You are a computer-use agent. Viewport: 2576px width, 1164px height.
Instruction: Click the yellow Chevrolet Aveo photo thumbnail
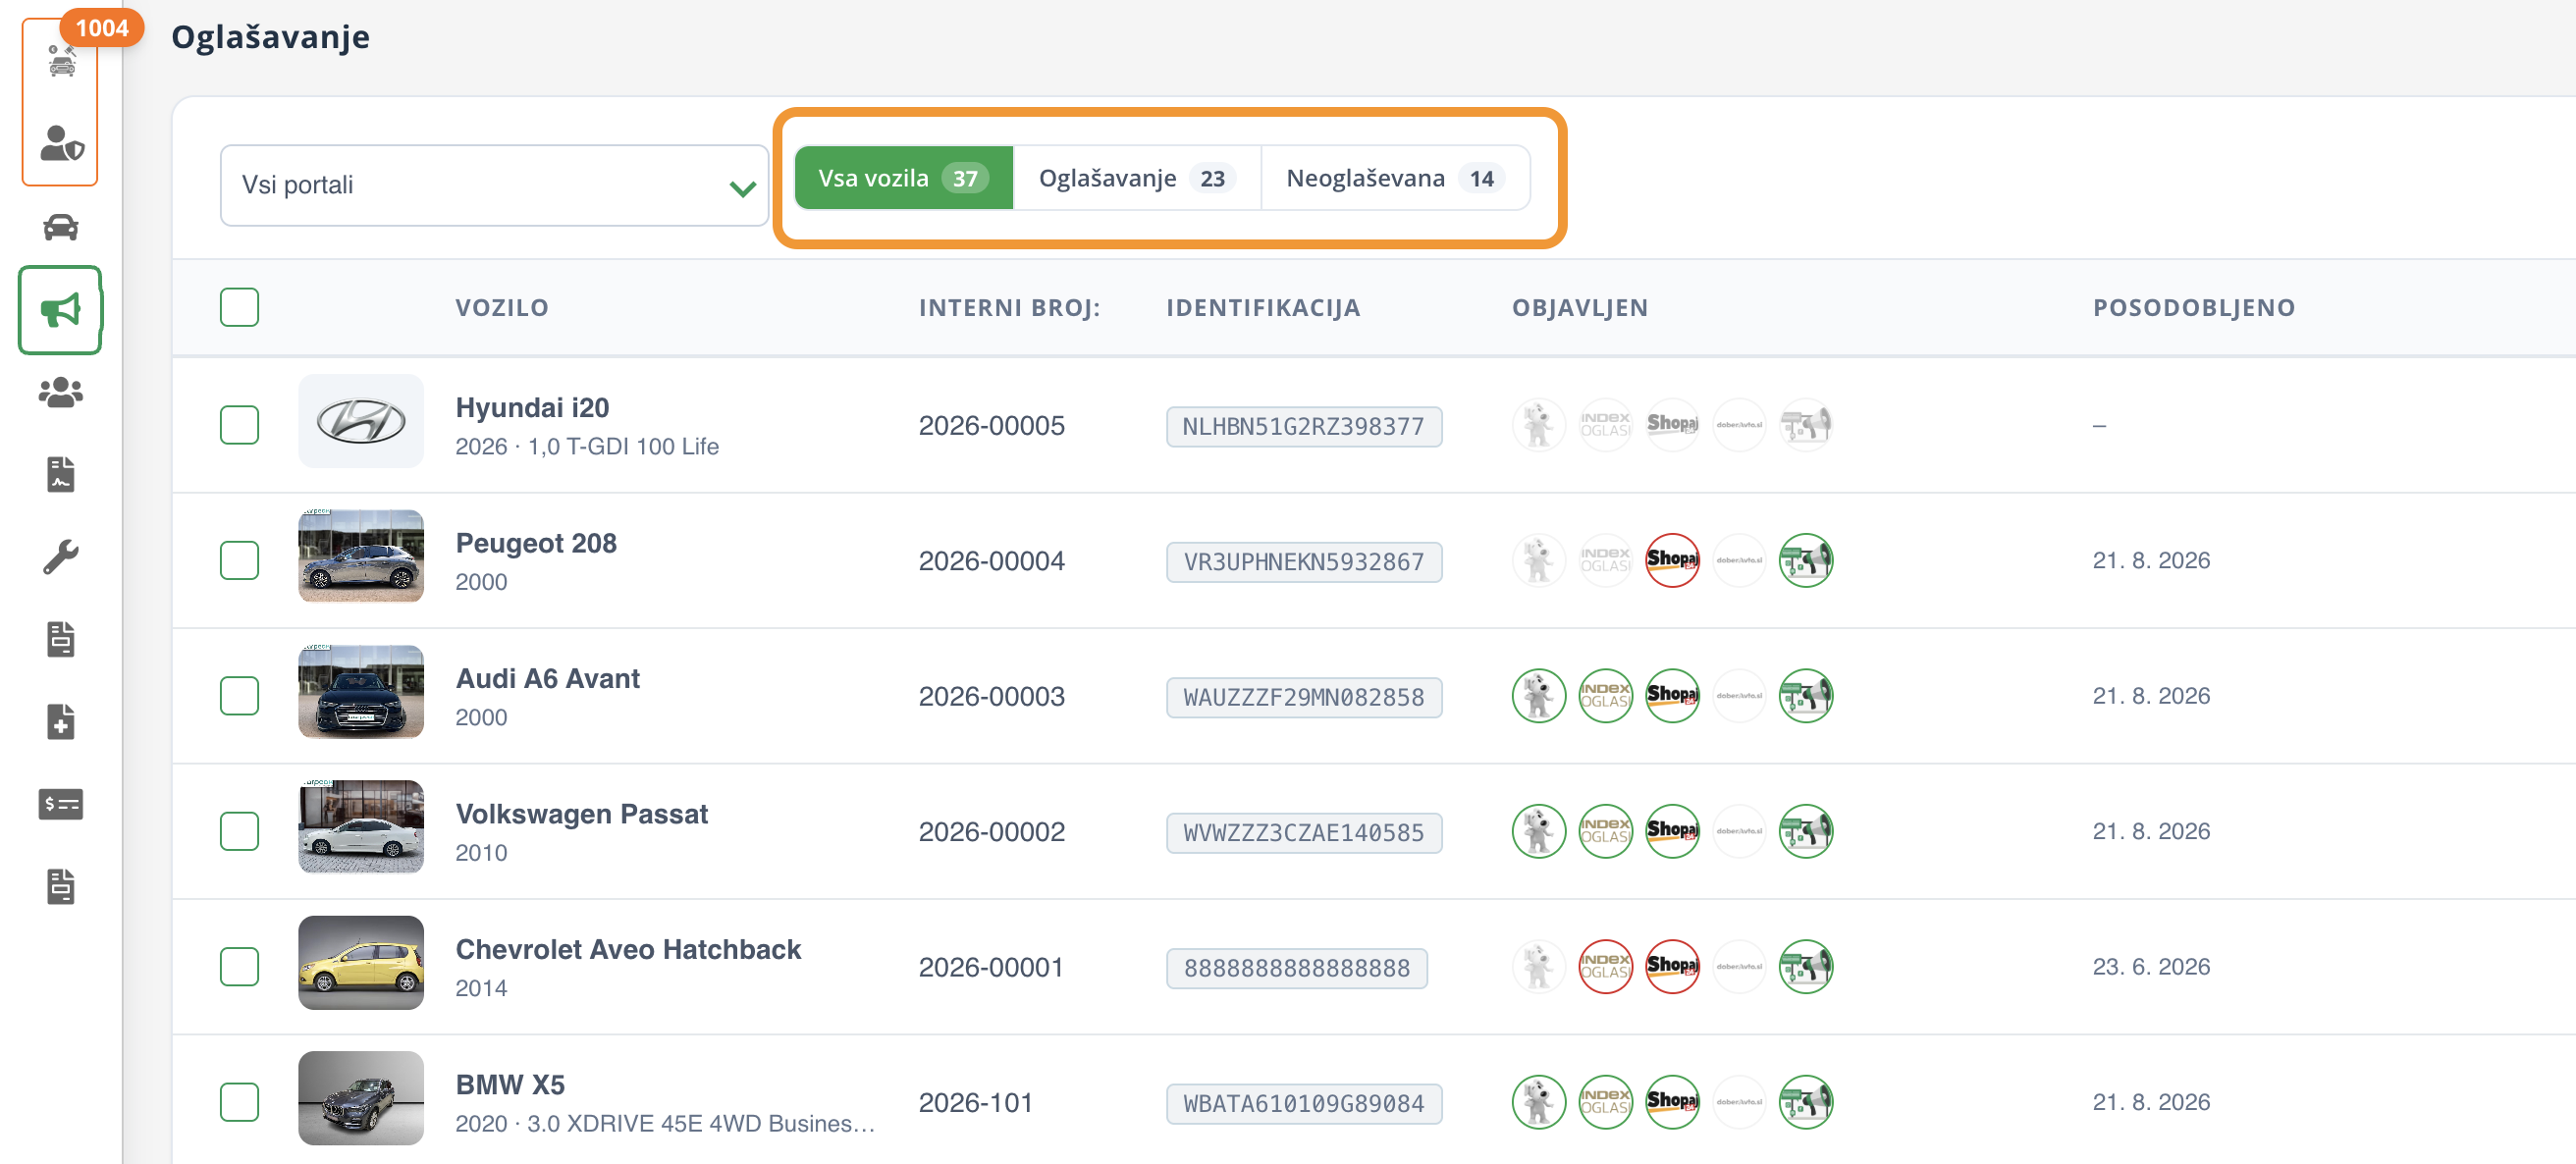361,963
